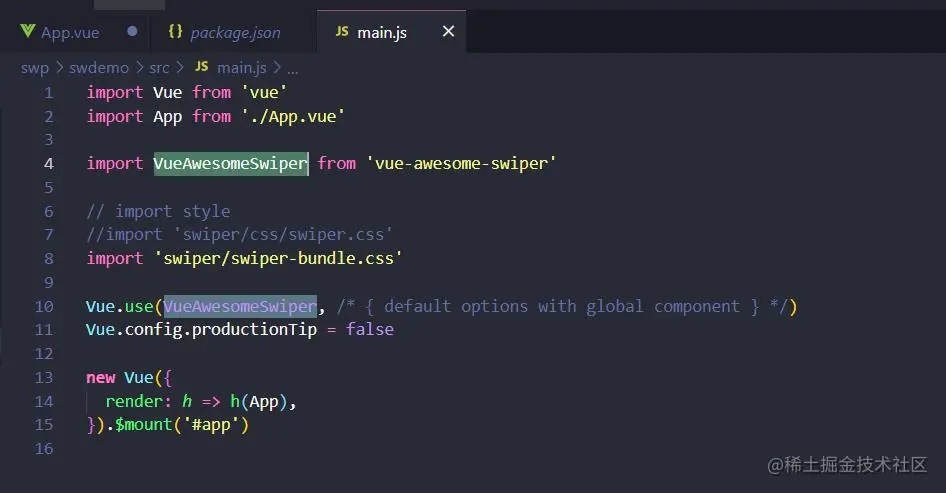Screen dimensions: 946x493
Task: Open the breadcrumb ellipsis symbol list
Action: tap(293, 69)
